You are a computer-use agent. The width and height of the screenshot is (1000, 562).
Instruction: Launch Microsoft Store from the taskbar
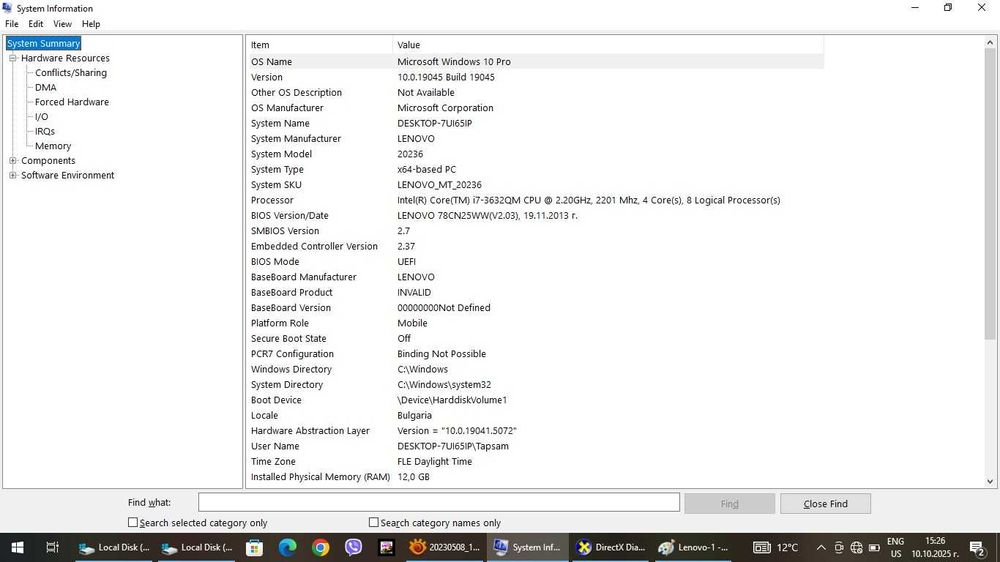coord(254,547)
